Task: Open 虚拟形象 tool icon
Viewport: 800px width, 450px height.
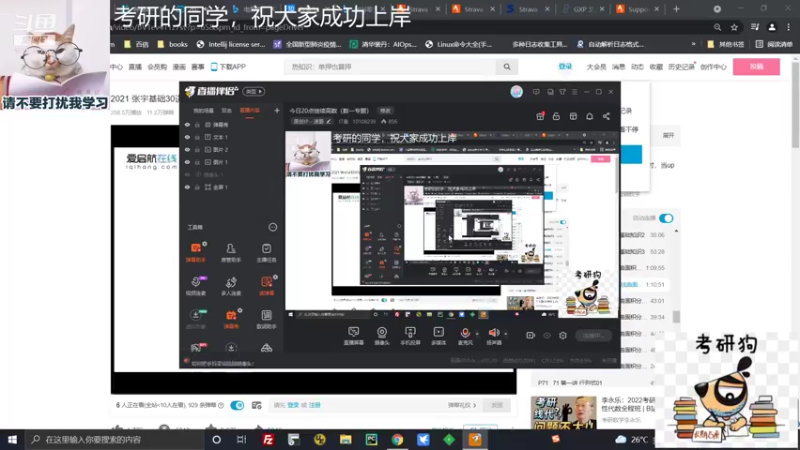Action: (195, 319)
